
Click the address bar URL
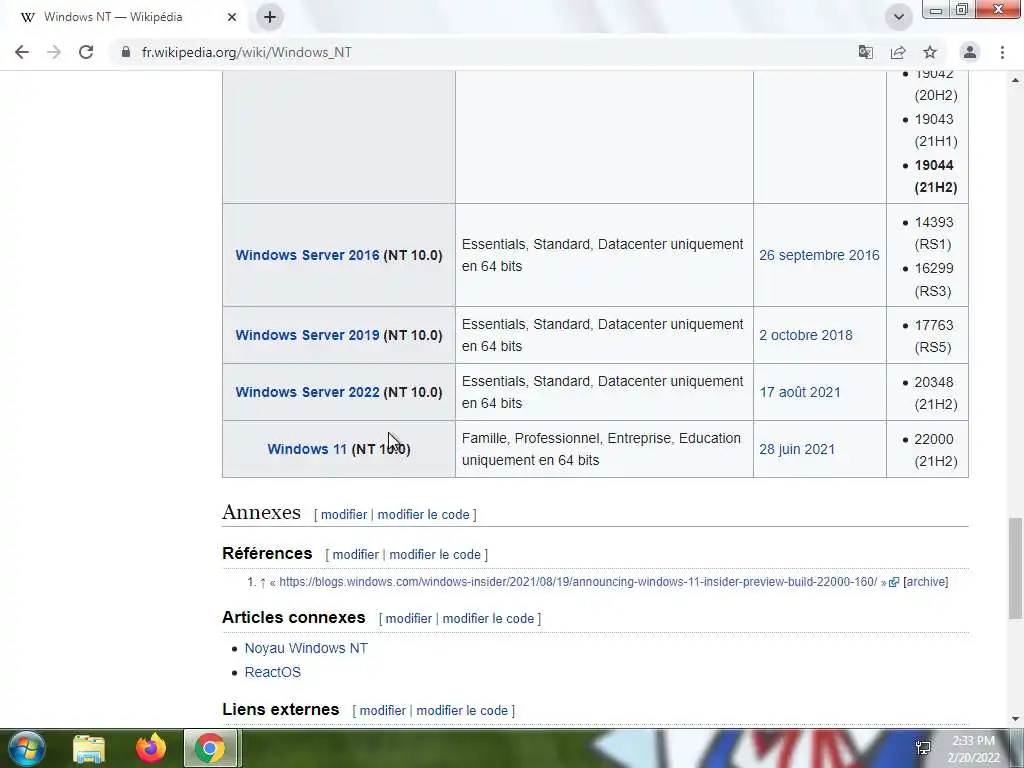pyautogui.click(x=247, y=52)
